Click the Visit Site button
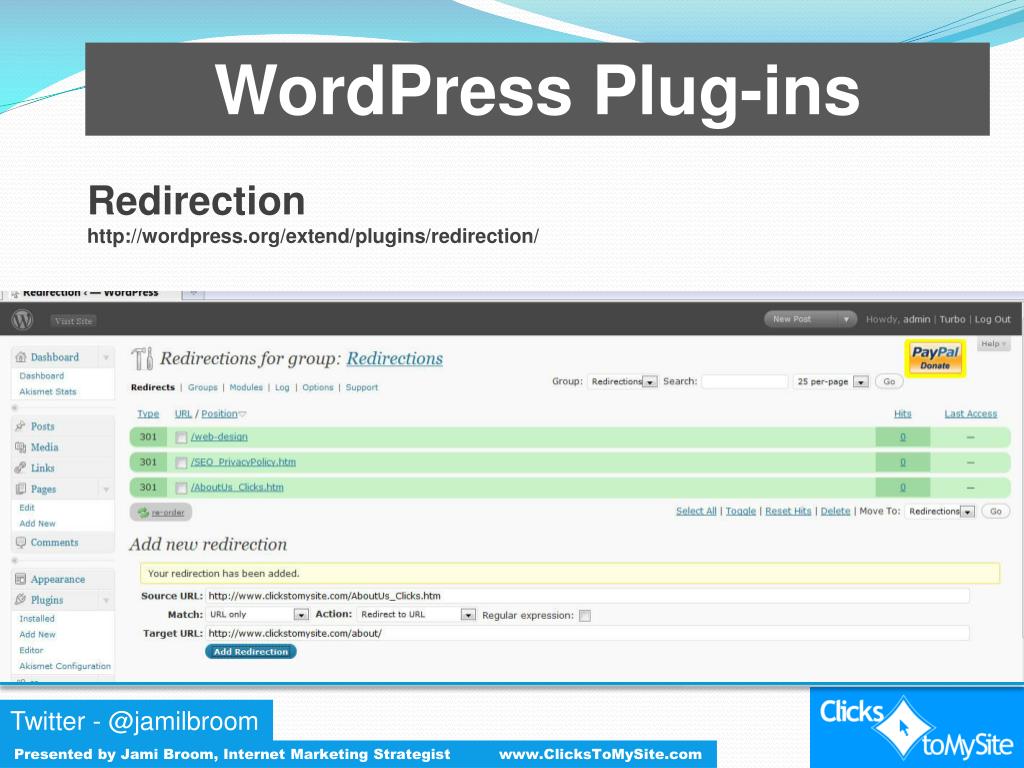Screen dimensions: 1024x768 (74, 321)
